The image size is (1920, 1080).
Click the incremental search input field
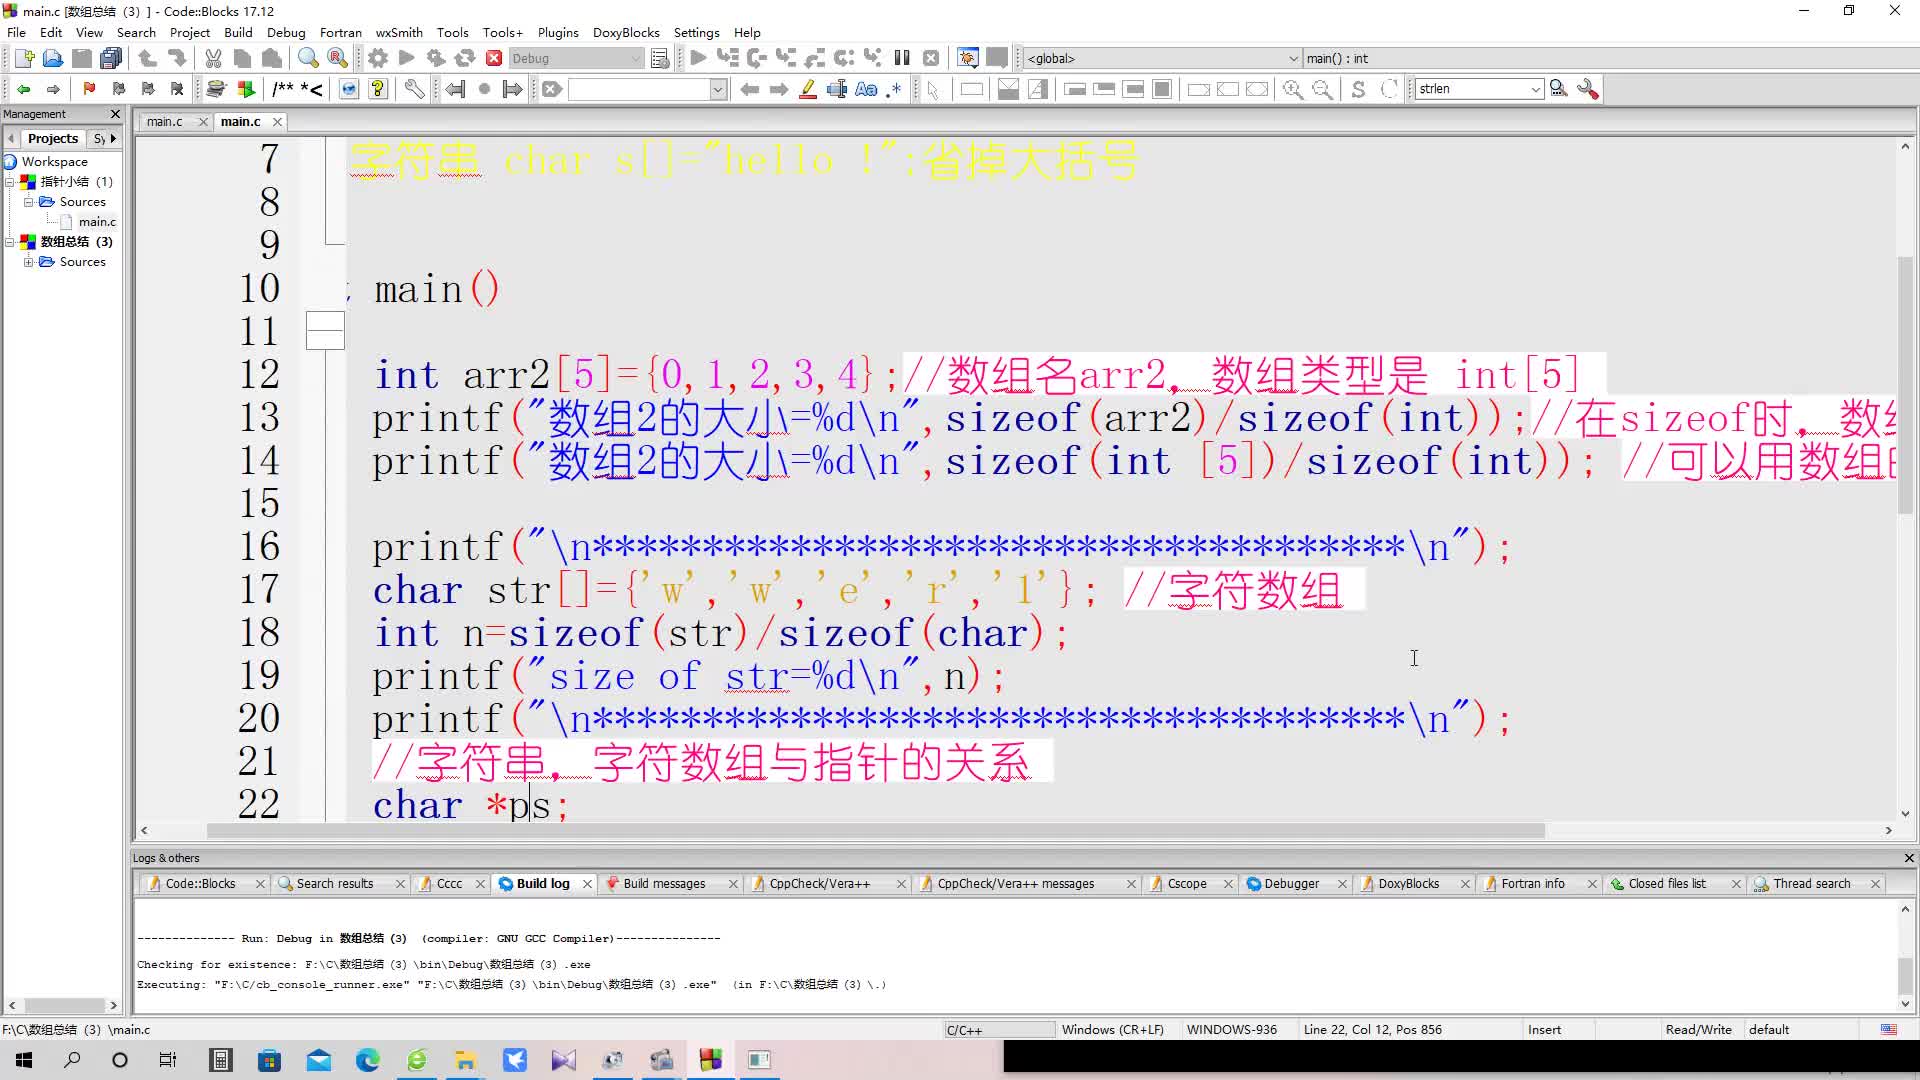click(640, 89)
